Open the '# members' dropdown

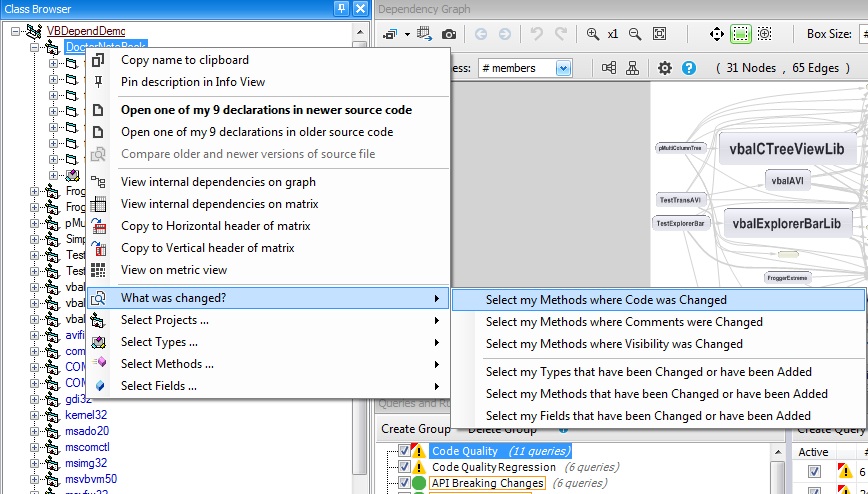[x=563, y=68]
